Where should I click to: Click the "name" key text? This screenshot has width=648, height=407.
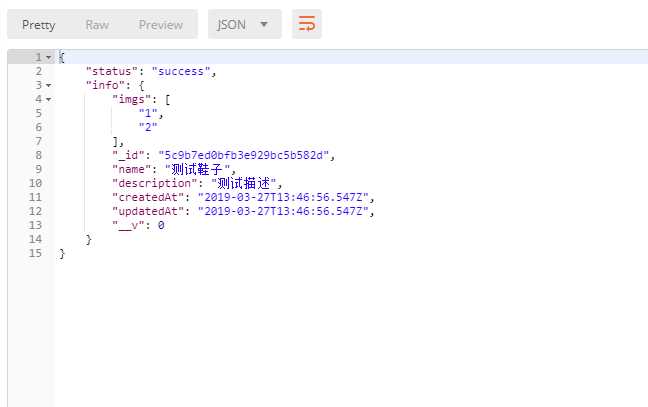tap(131, 169)
